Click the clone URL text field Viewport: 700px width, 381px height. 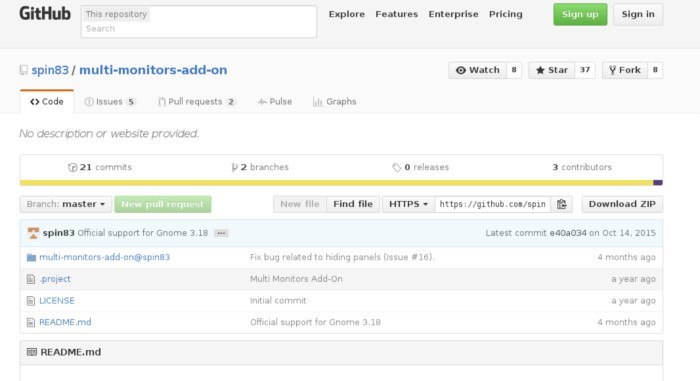click(493, 204)
